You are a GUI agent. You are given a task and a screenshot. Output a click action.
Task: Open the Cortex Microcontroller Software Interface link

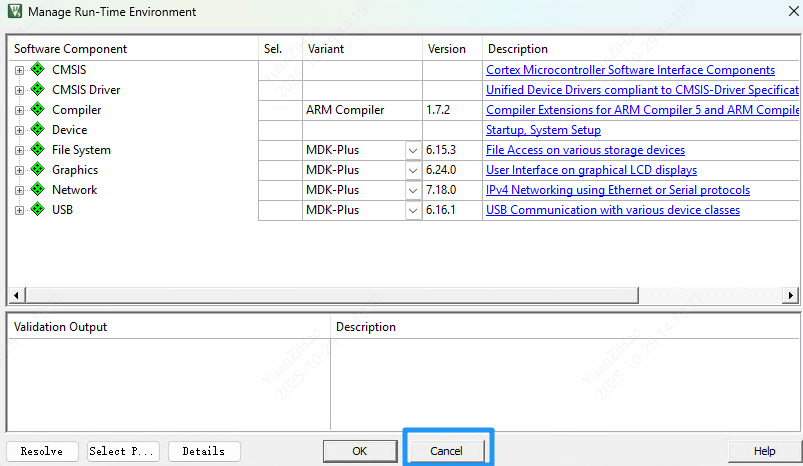(x=630, y=70)
